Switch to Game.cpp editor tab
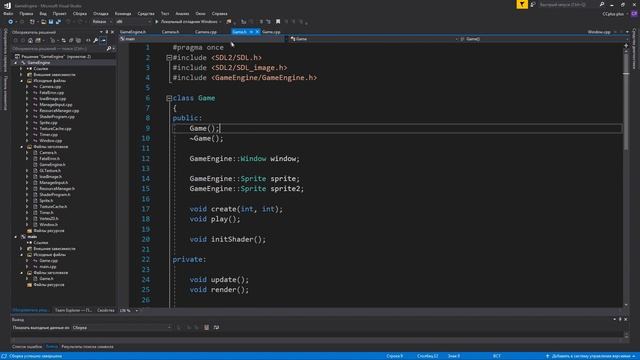 [x=271, y=32]
